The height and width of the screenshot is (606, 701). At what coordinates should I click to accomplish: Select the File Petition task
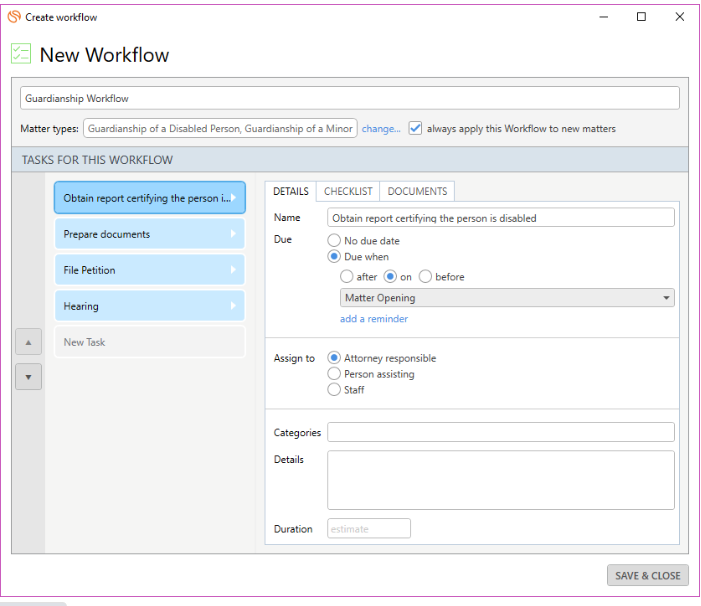[150, 269]
